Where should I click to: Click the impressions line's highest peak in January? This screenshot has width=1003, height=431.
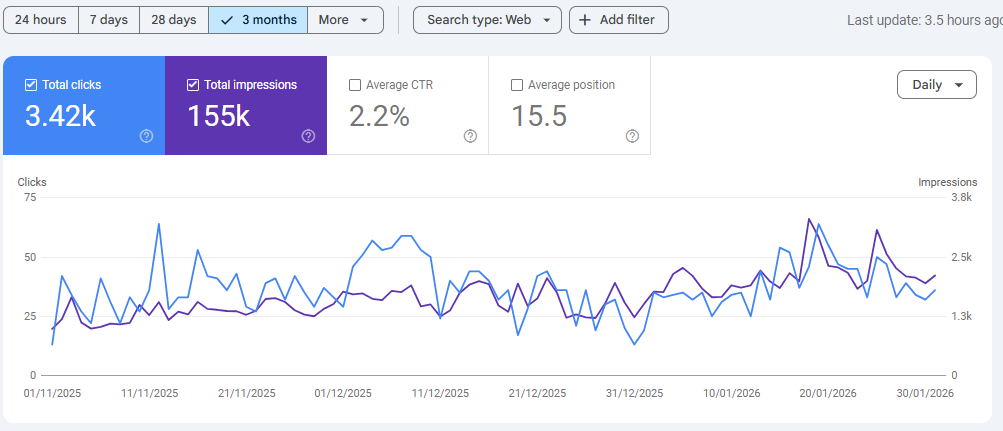[808, 218]
